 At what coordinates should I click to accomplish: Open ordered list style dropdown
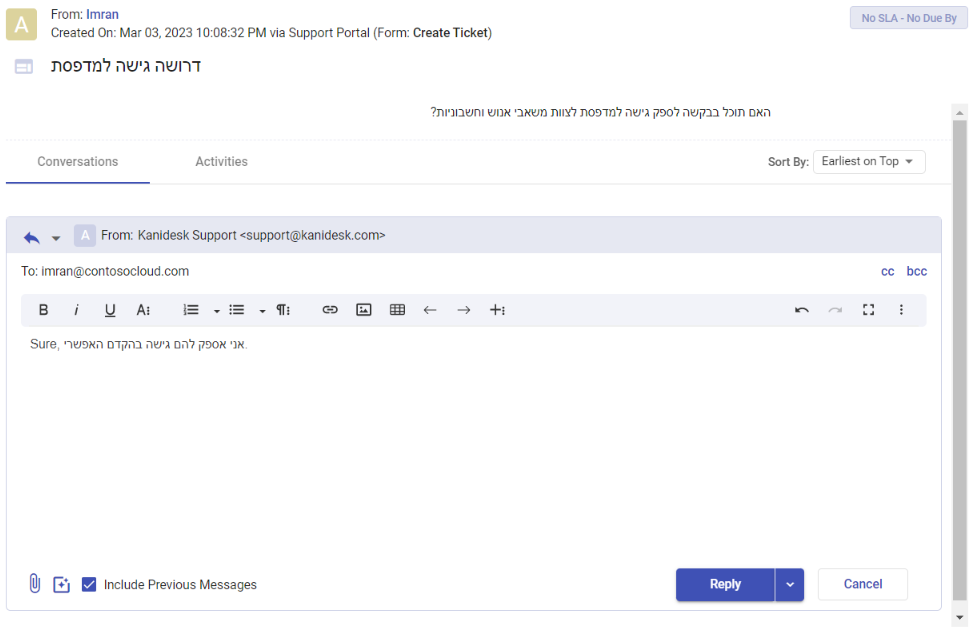pyautogui.click(x=216, y=311)
